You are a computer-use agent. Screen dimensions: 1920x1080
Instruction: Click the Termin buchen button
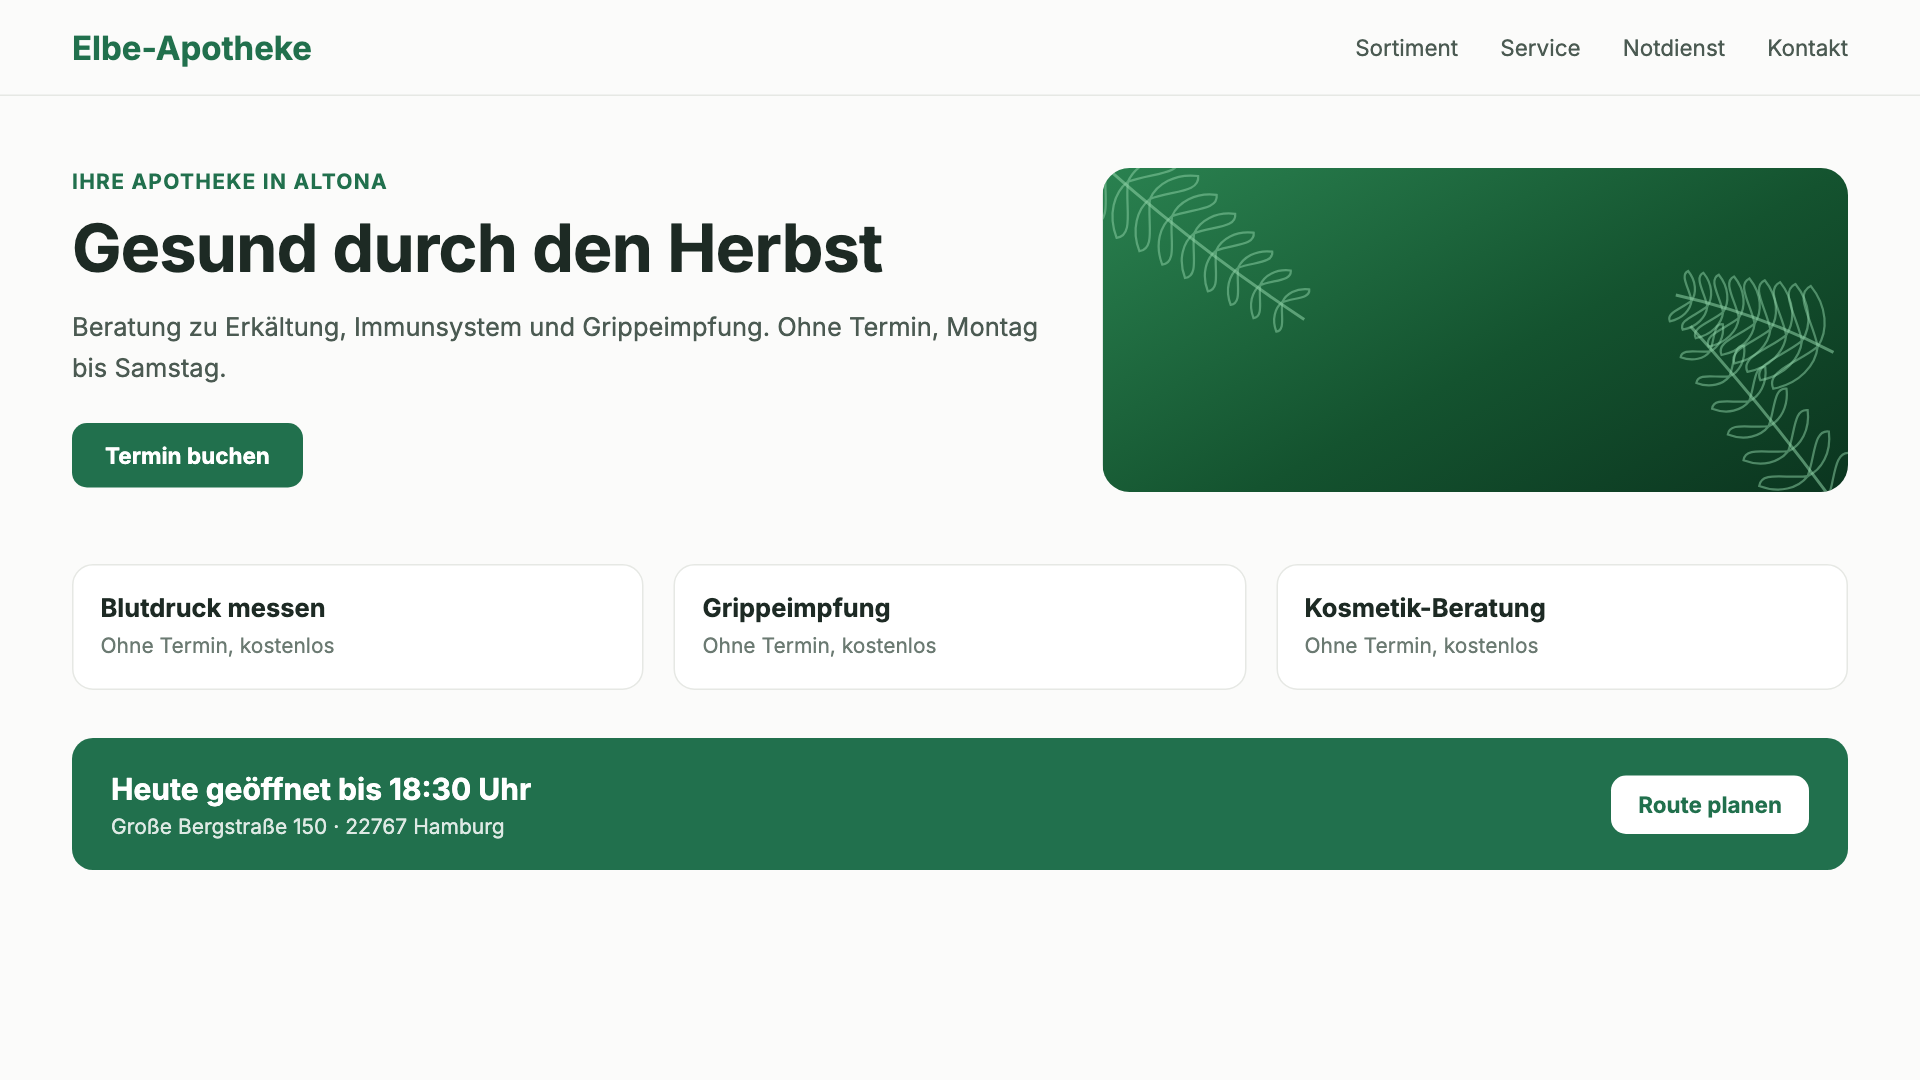pos(187,455)
